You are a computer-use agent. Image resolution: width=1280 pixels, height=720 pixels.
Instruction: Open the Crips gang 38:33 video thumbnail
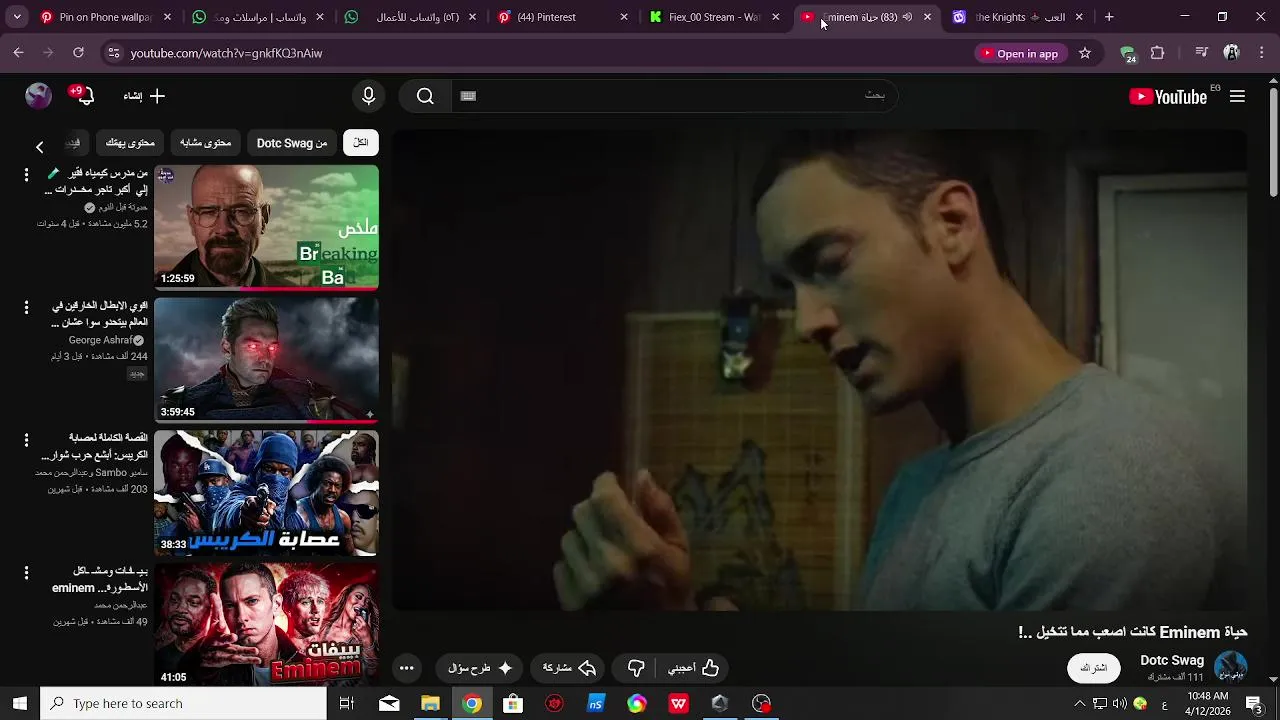click(x=266, y=493)
